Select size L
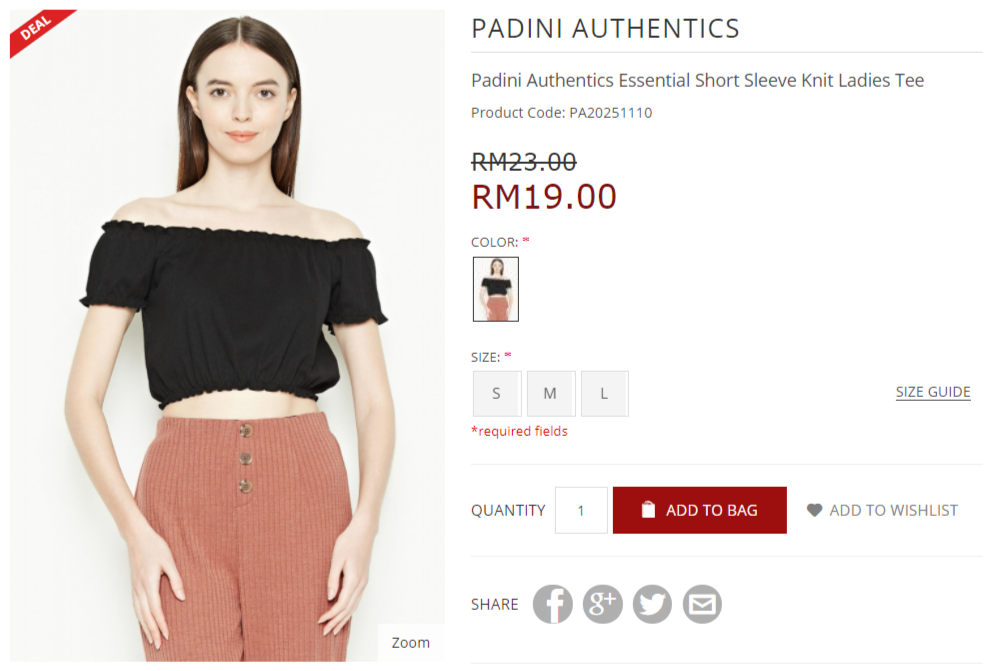 click(x=605, y=394)
